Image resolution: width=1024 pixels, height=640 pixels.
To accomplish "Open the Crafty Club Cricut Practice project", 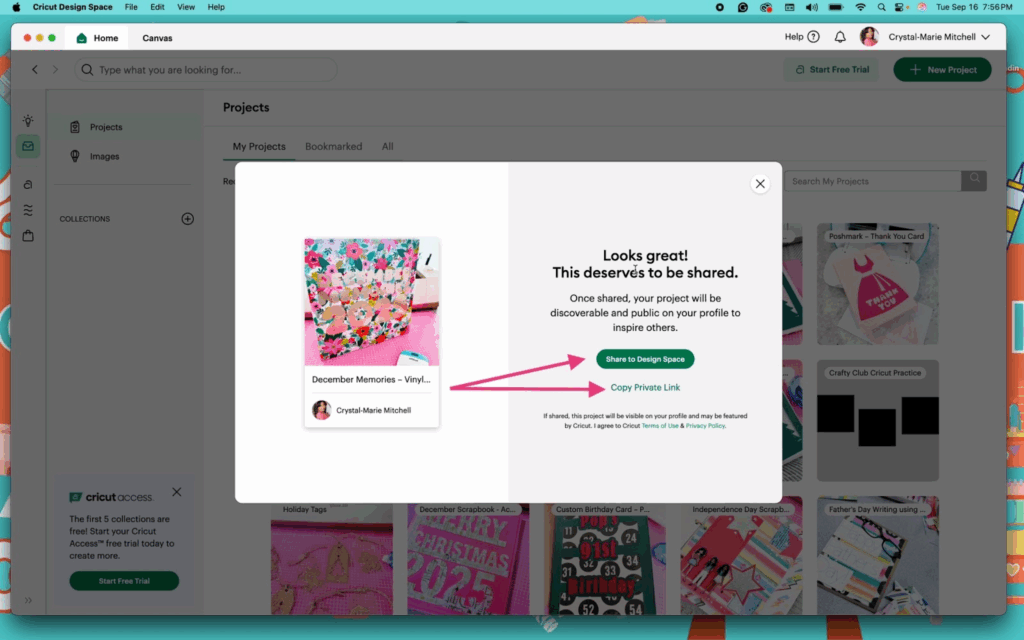I will coord(878,421).
